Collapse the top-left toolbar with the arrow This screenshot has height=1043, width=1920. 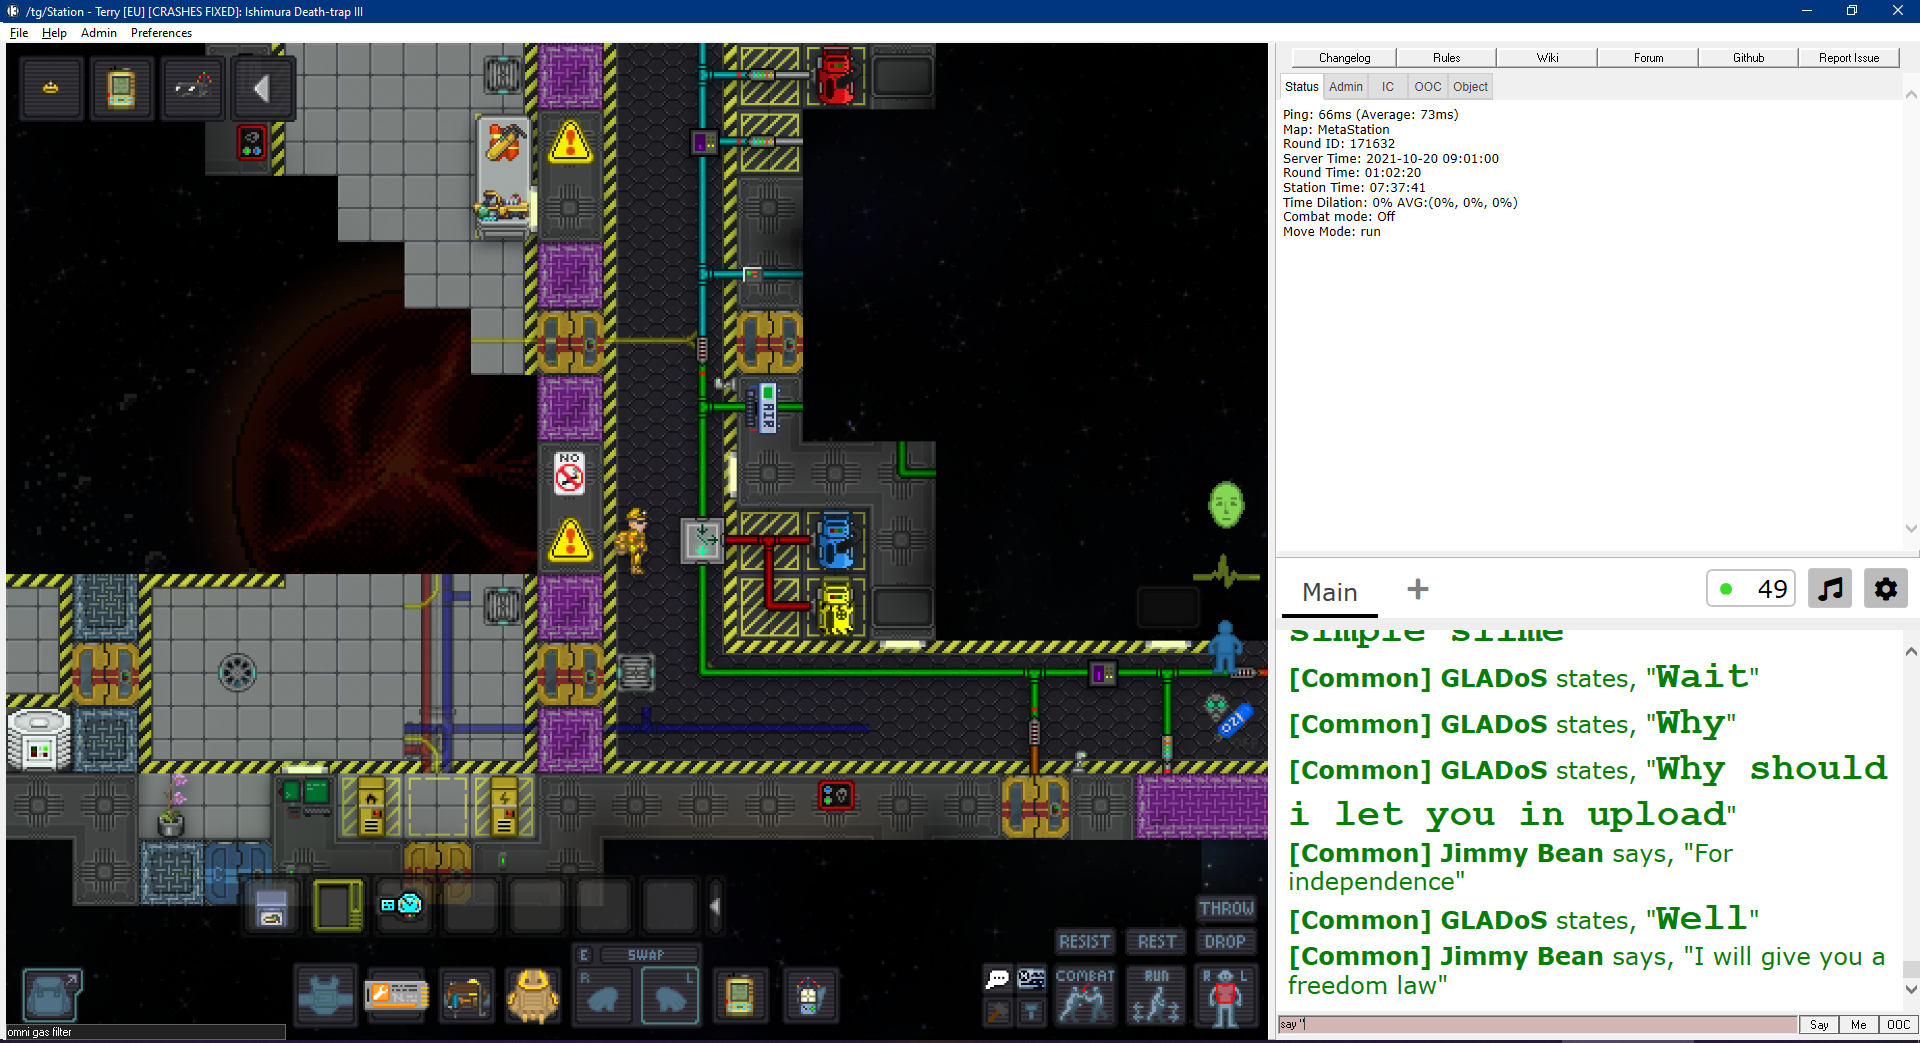(263, 88)
